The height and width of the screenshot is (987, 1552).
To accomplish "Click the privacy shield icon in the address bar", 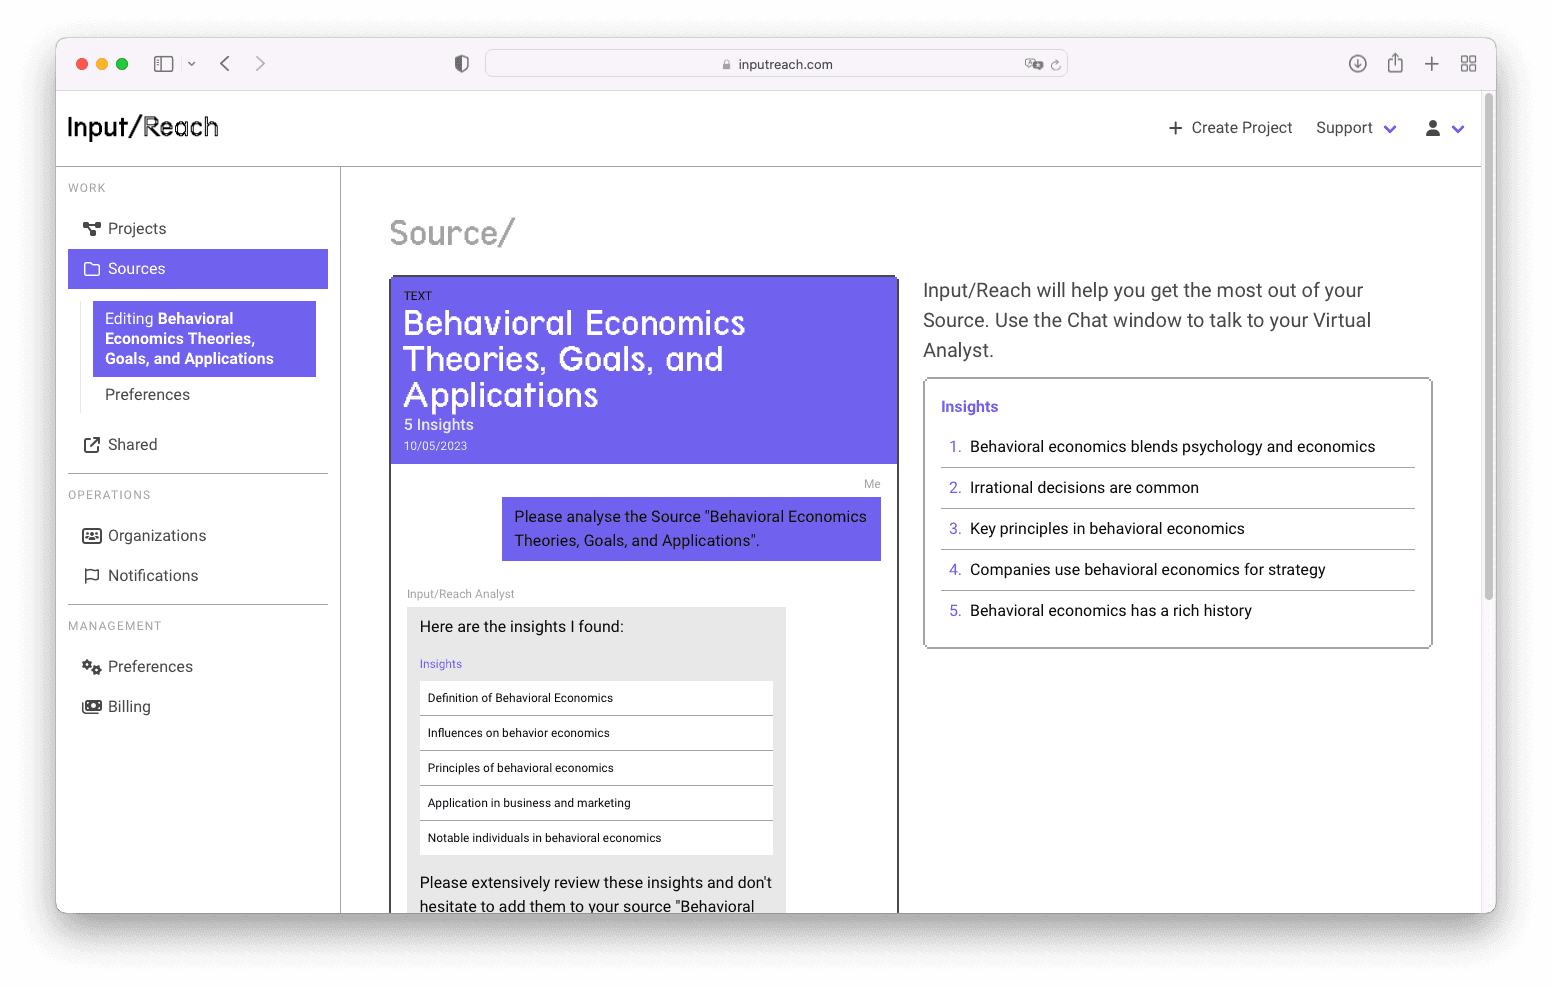I will point(461,63).
